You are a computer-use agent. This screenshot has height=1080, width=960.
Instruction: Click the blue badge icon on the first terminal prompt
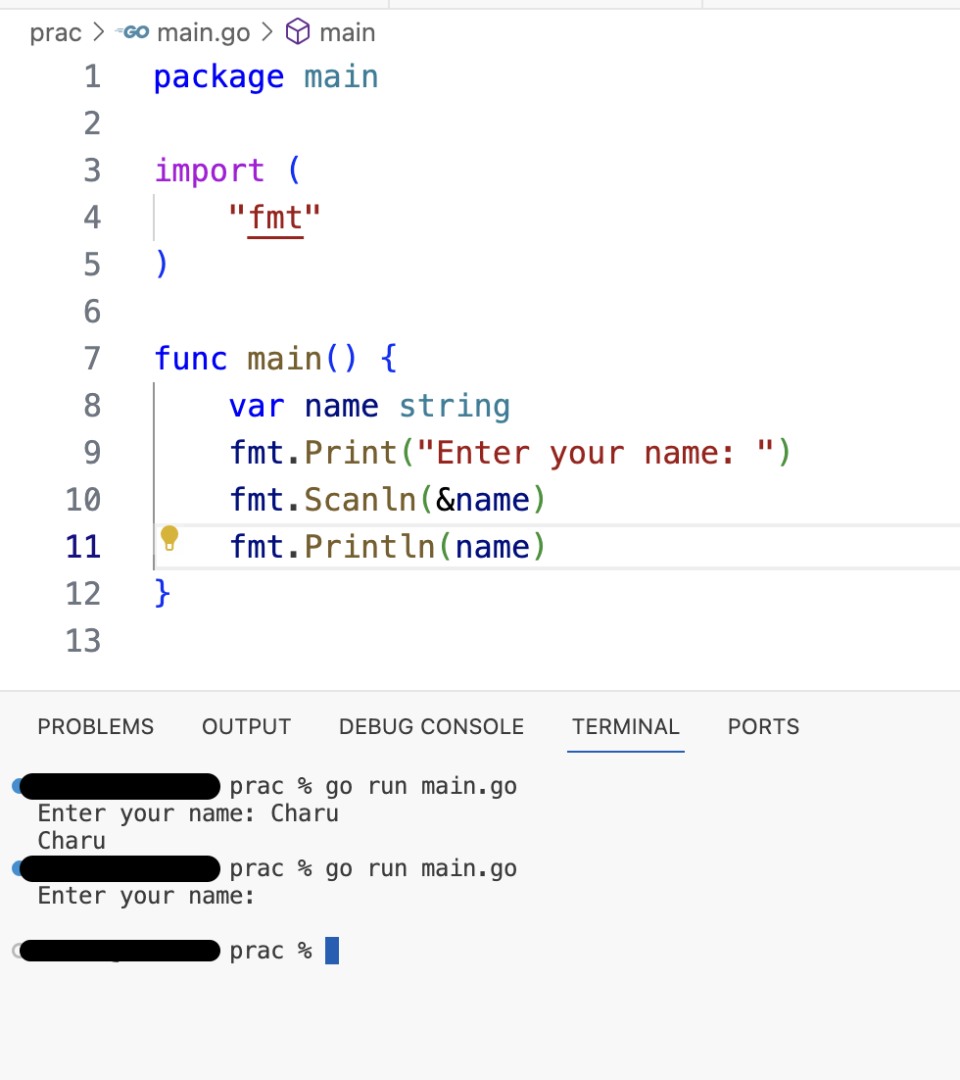[18, 786]
